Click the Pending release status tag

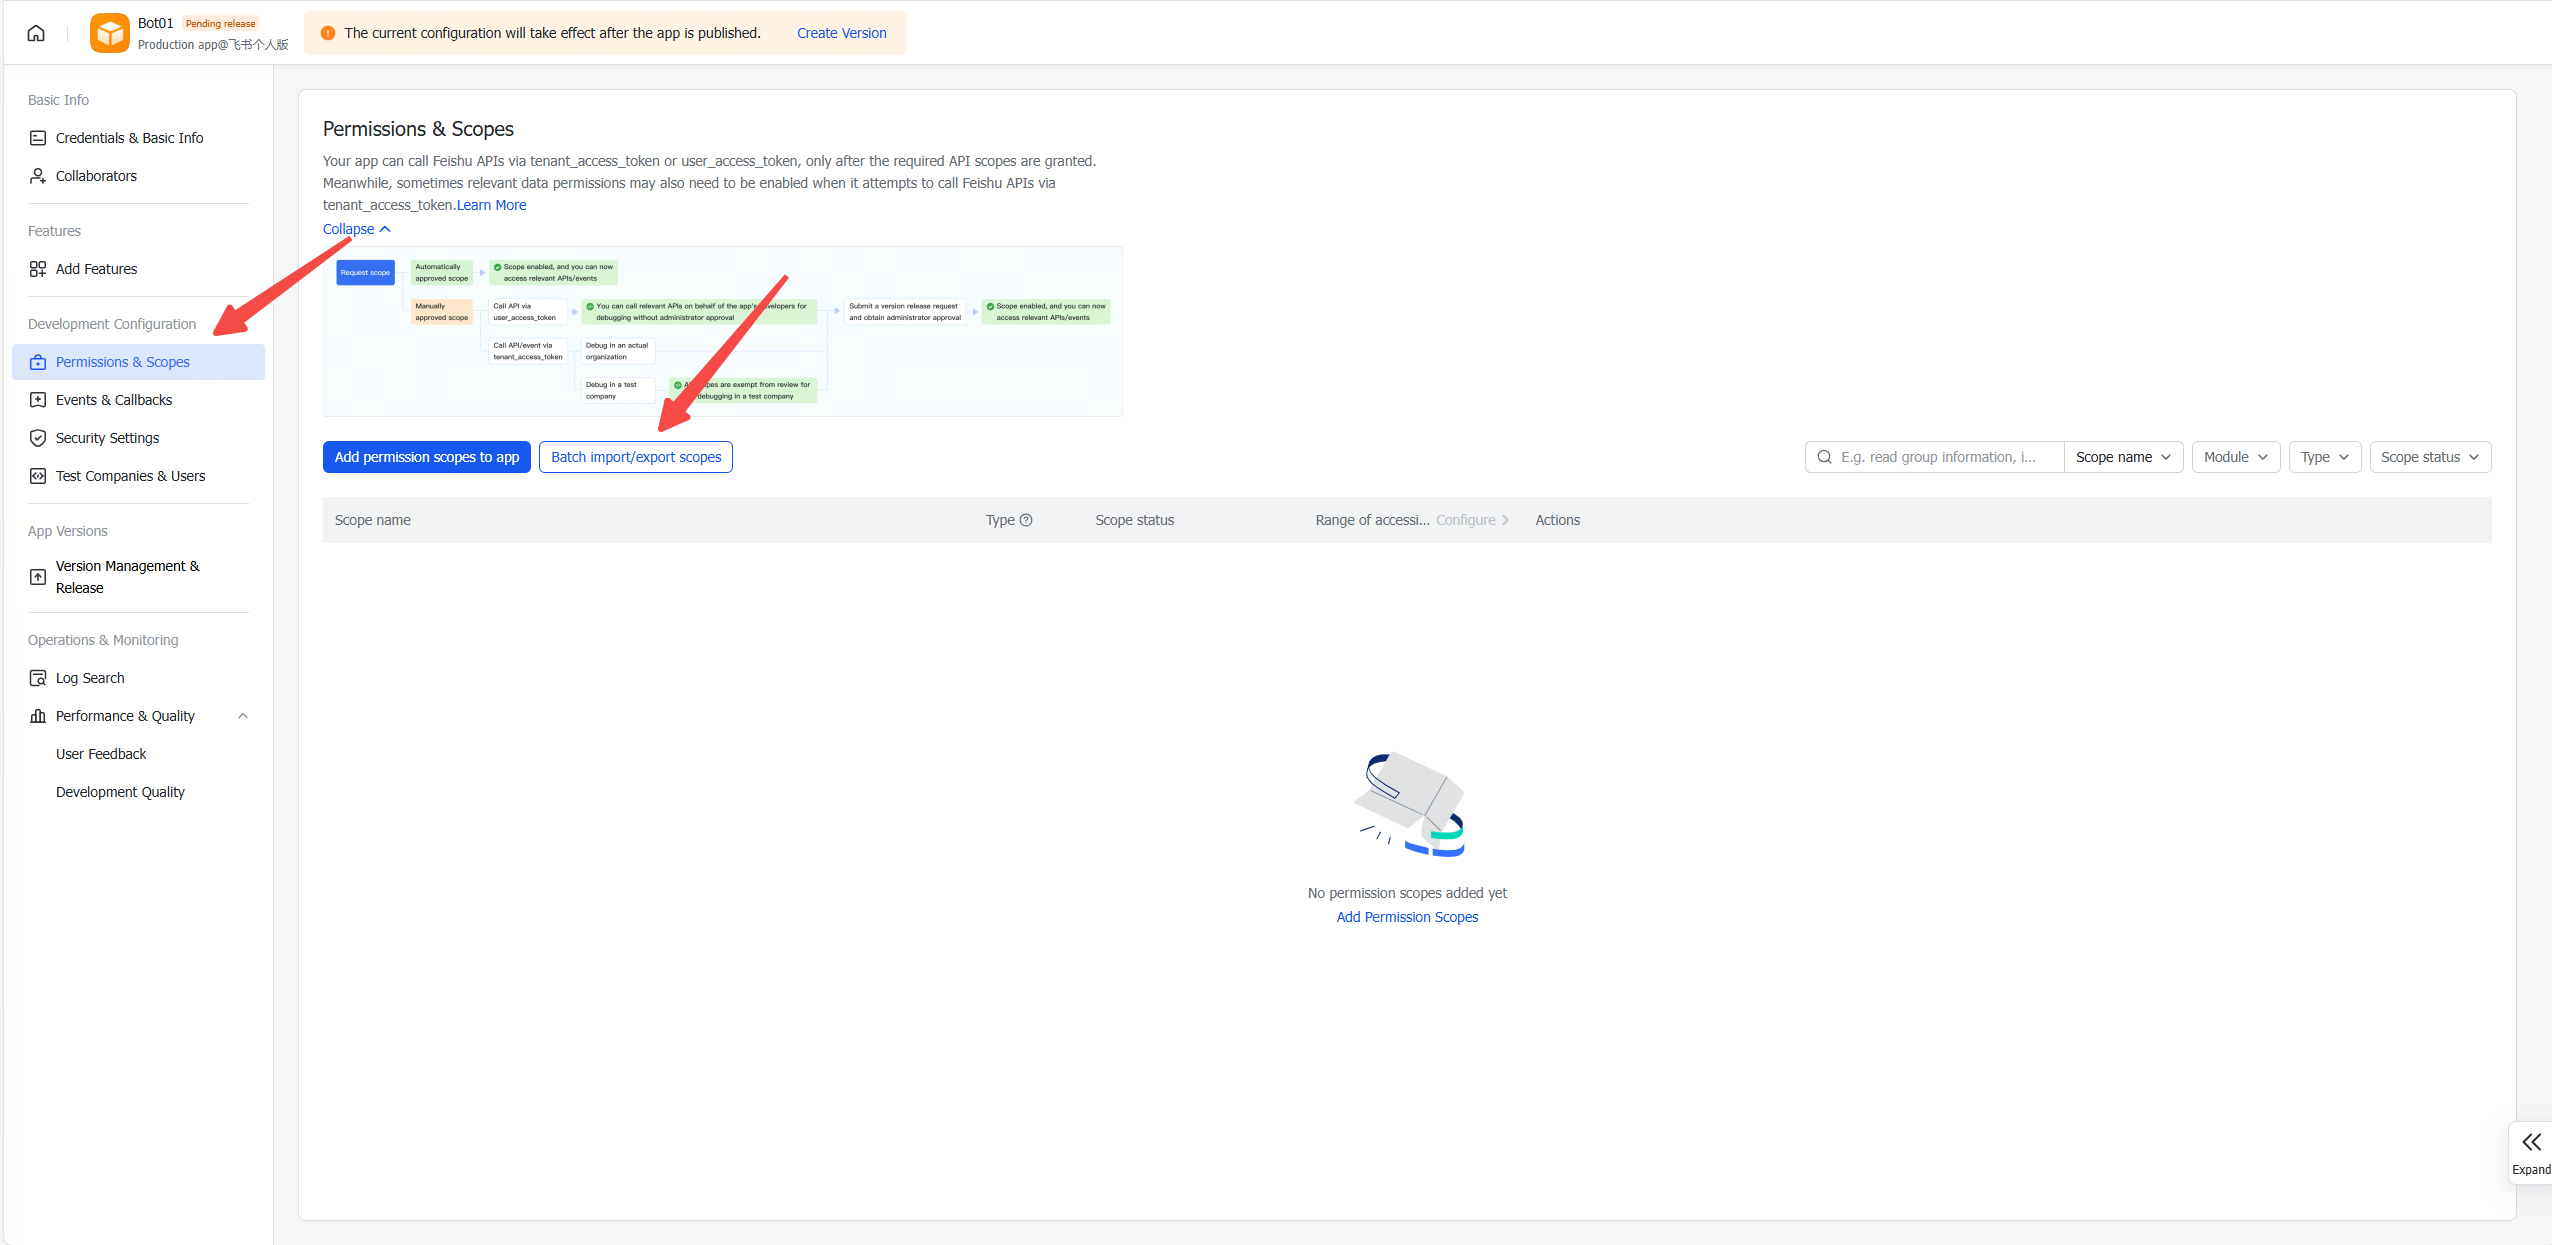220,23
